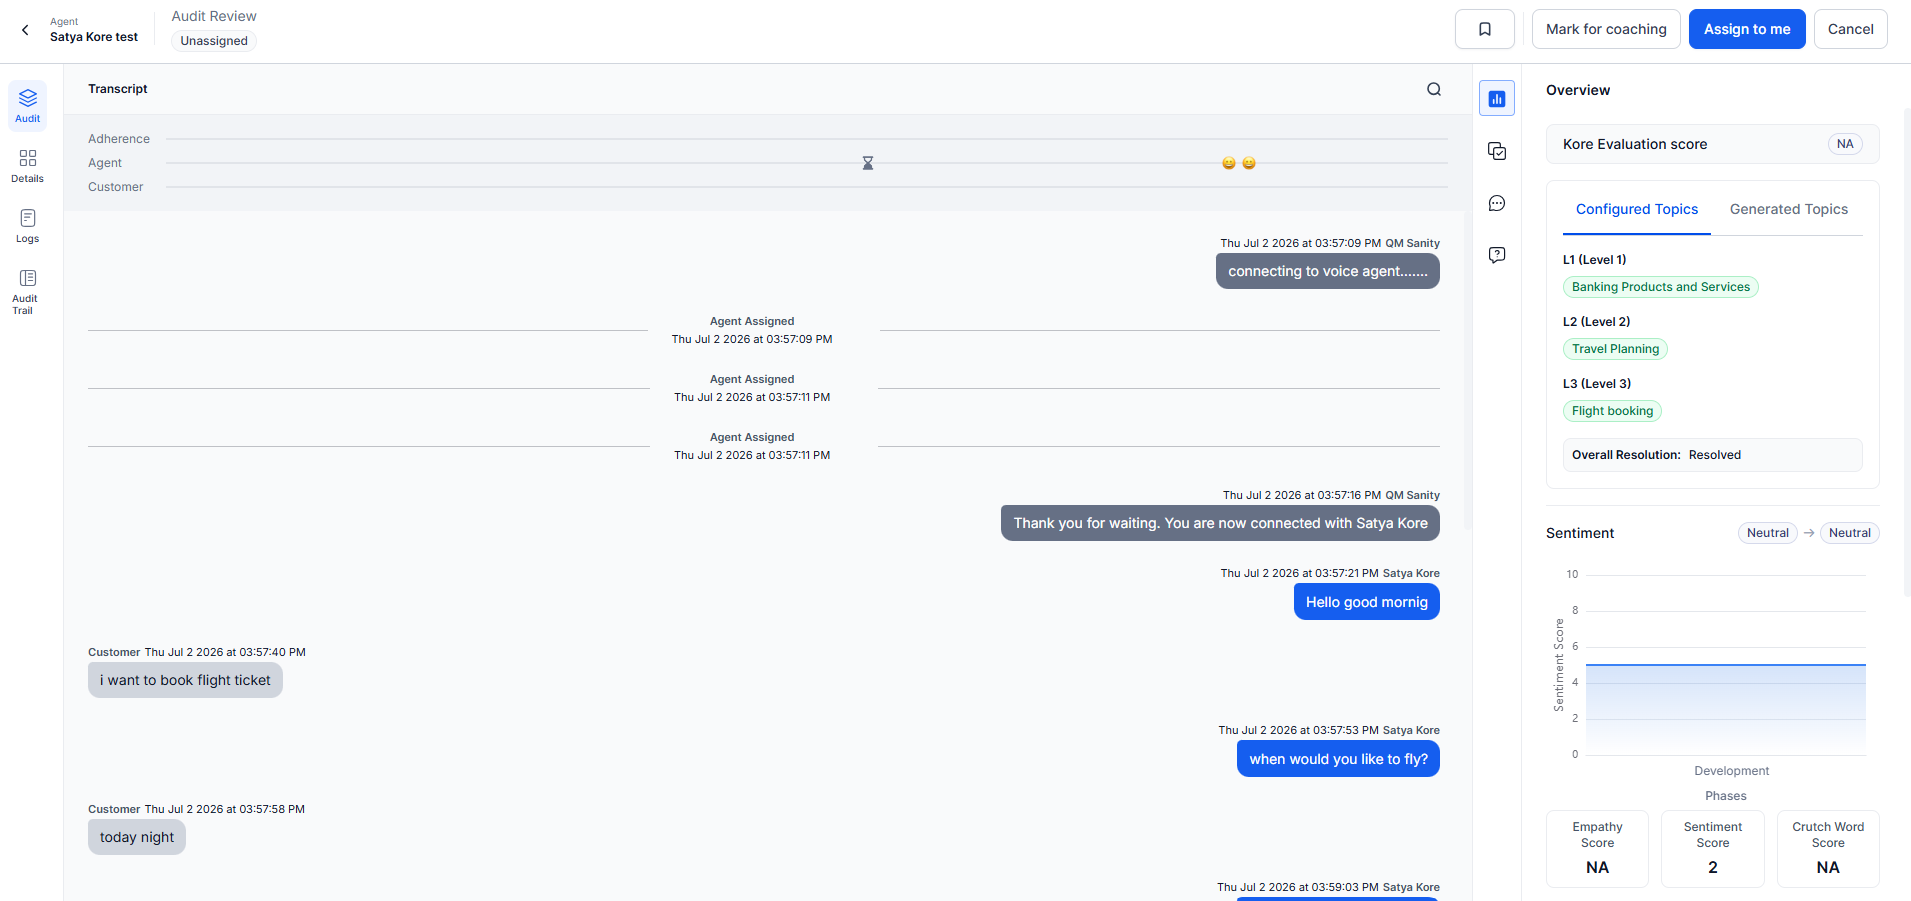Click the Sentiment Score card

(1712, 849)
